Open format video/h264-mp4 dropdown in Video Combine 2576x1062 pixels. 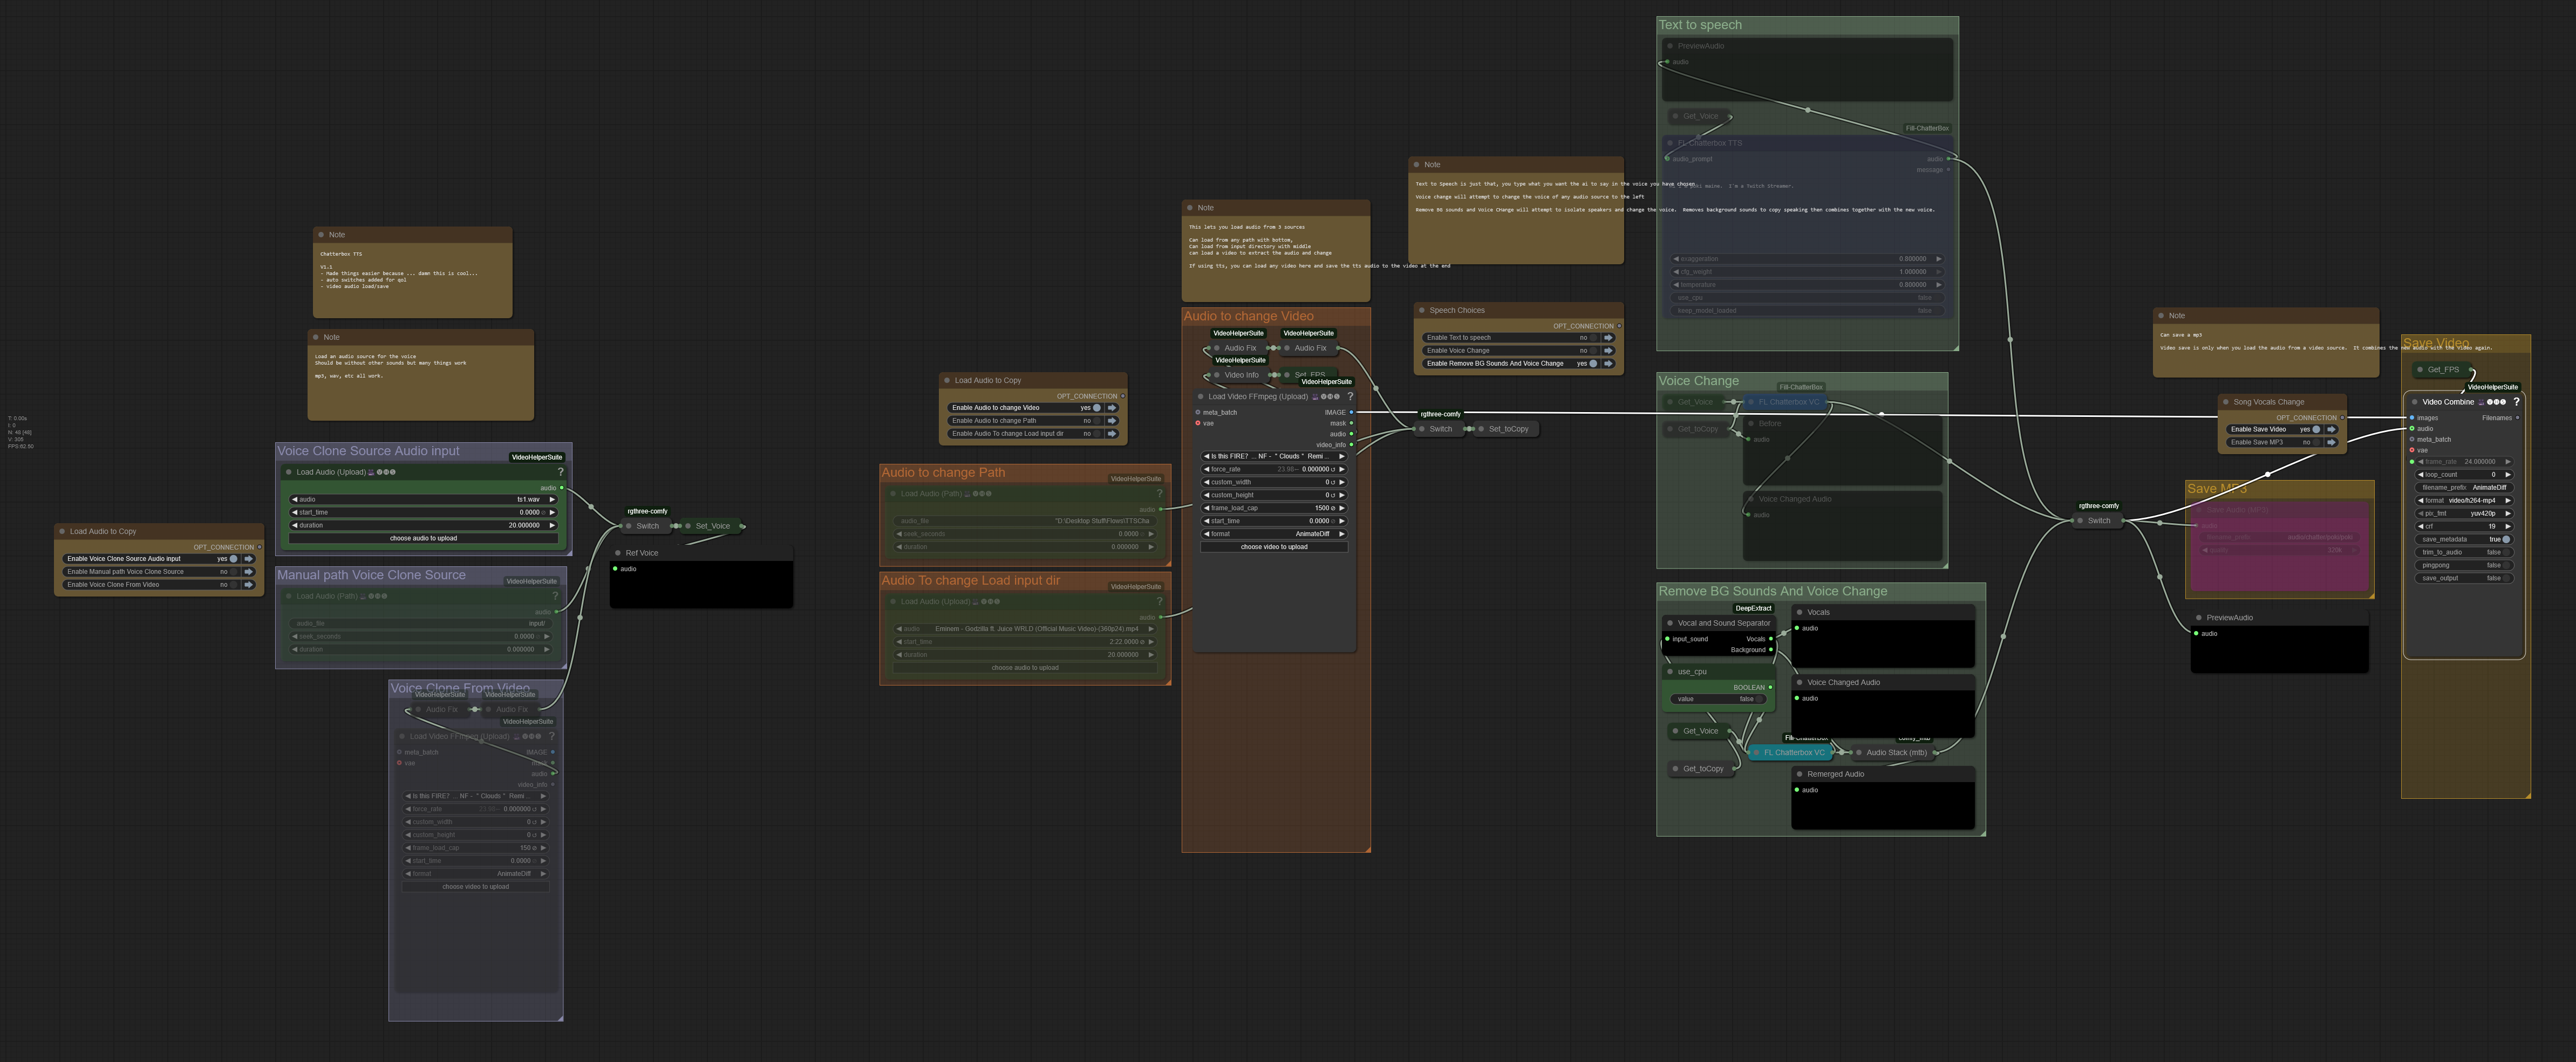pyautogui.click(x=2465, y=500)
